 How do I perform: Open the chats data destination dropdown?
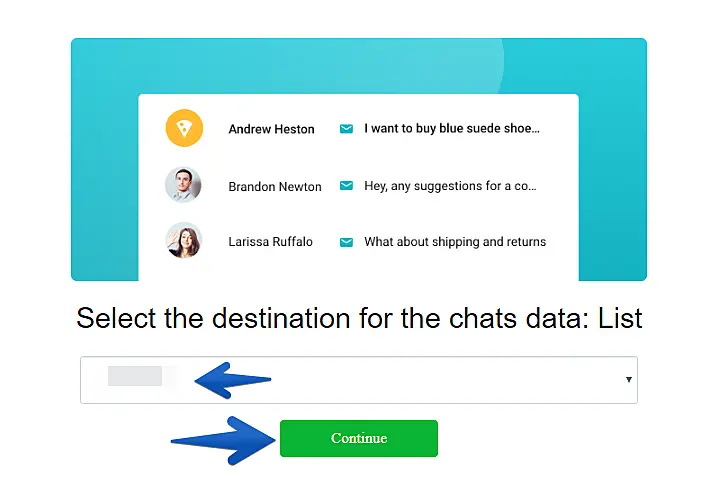pos(400,380)
